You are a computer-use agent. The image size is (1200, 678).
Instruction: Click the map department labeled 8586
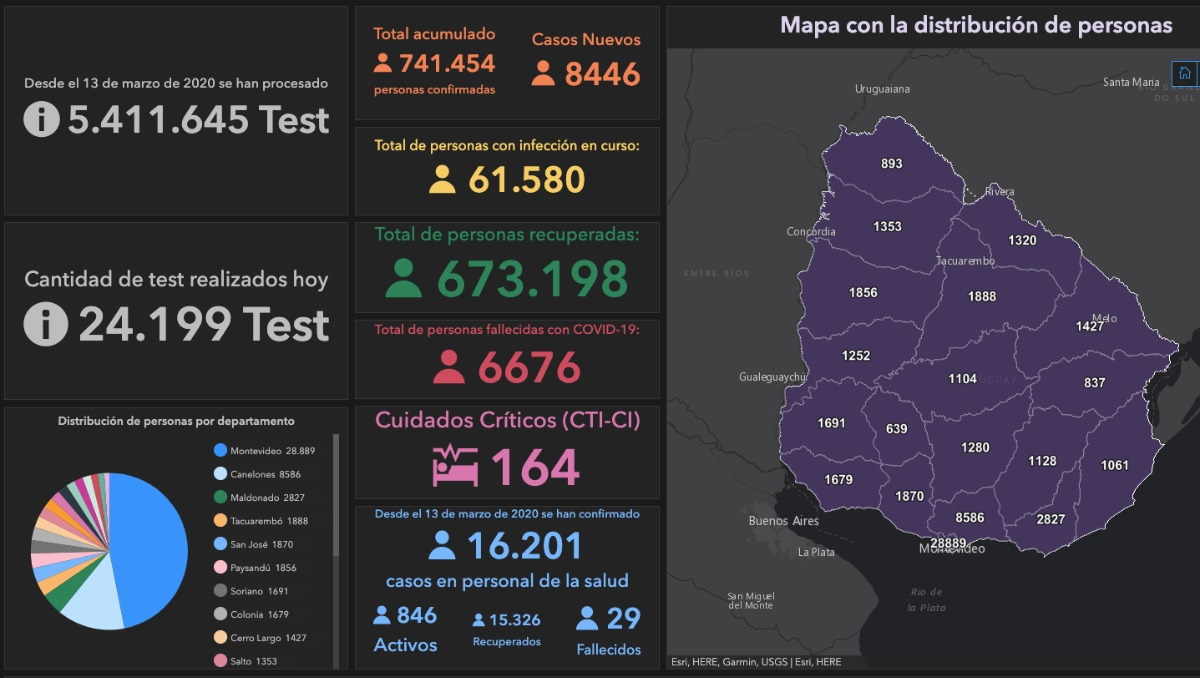pyautogui.click(x=969, y=518)
